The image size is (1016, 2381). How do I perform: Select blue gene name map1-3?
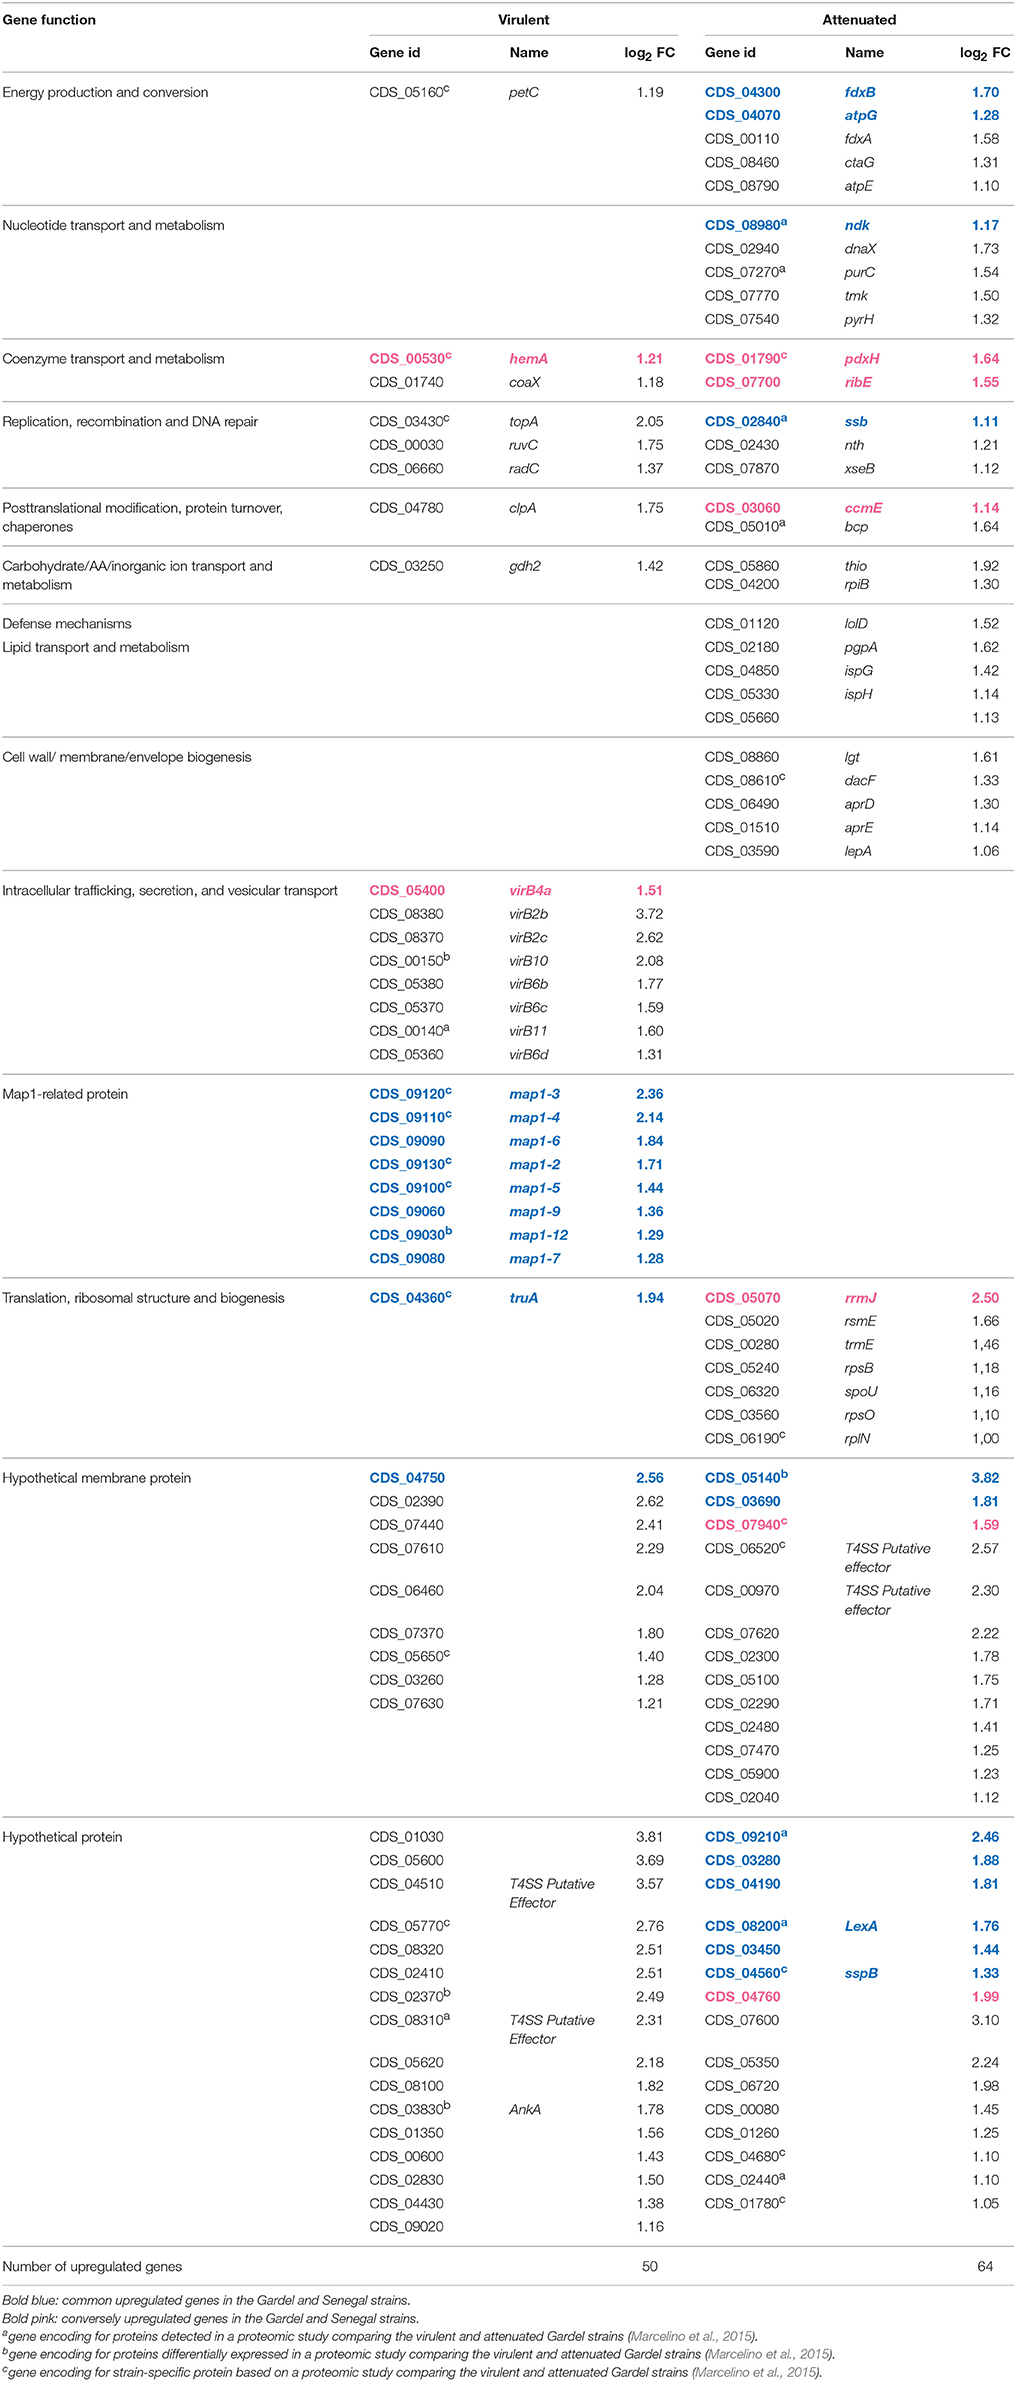tap(535, 1094)
